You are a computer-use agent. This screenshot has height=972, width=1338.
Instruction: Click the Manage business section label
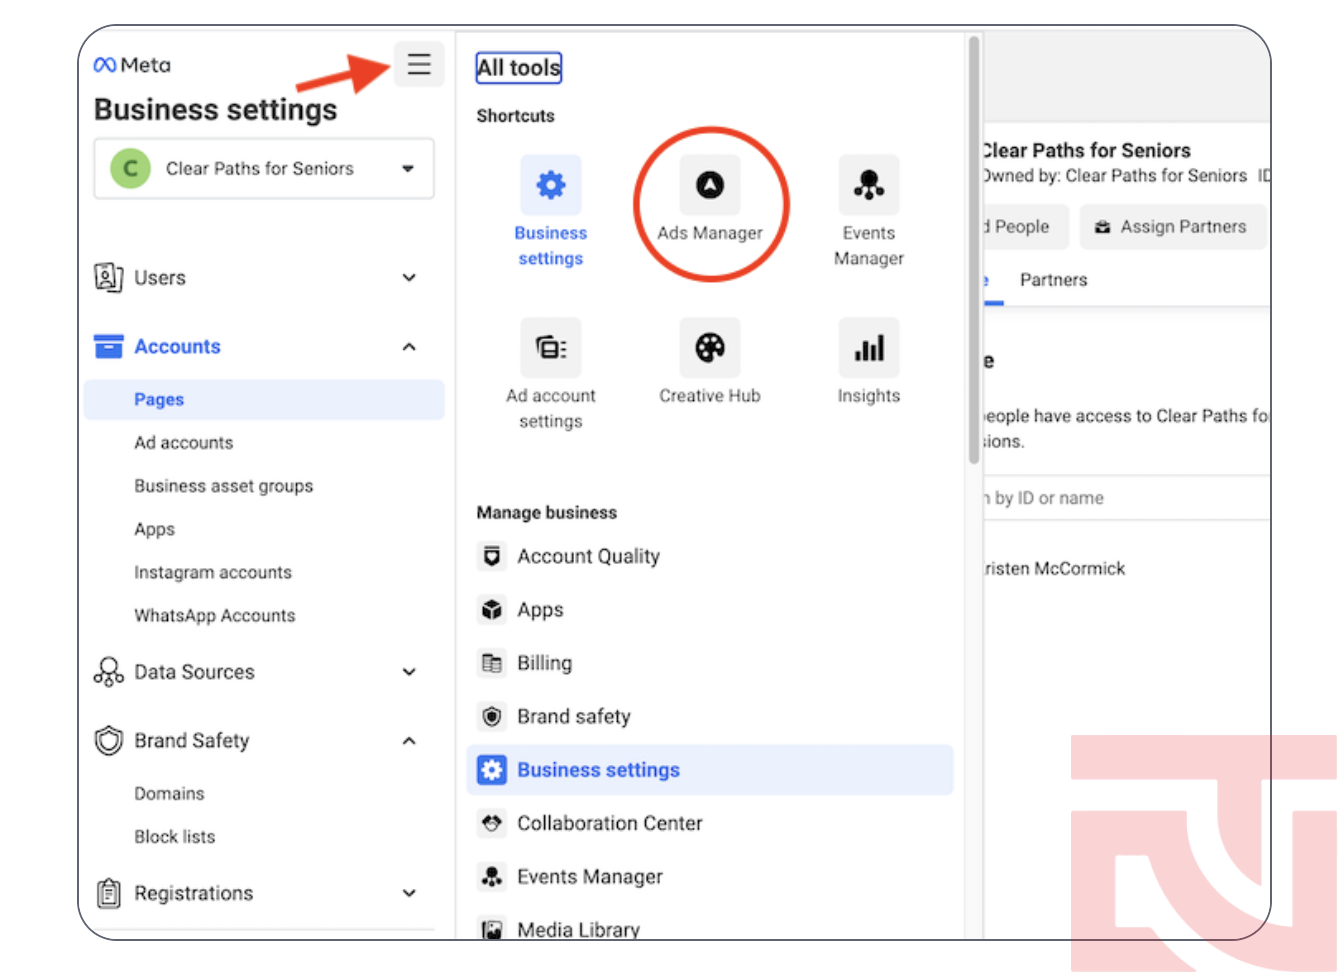click(547, 513)
